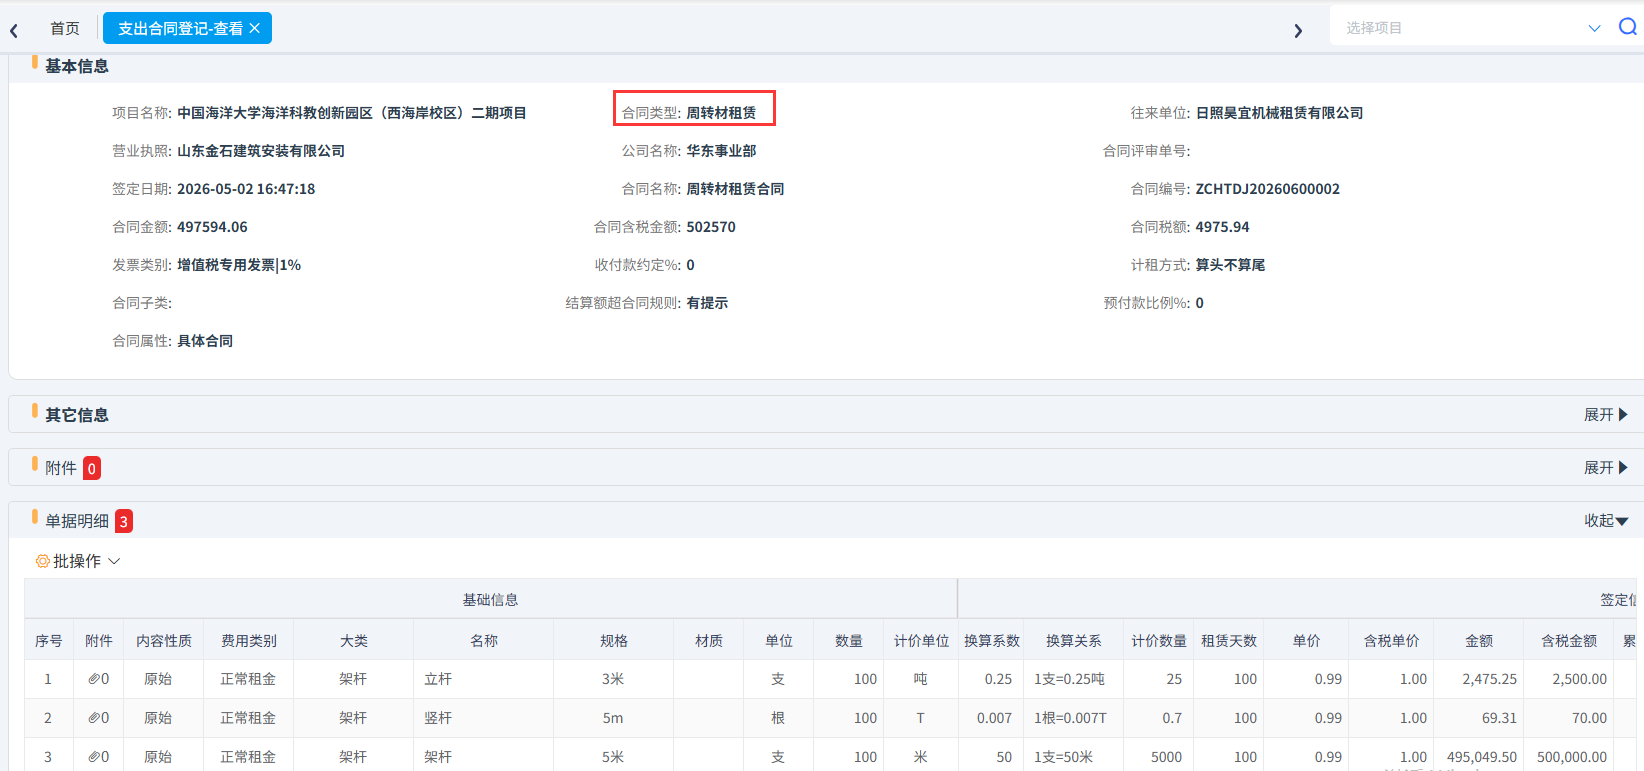Click the 日照昊宜机械租赁有限公司 value
The width and height of the screenshot is (1644, 771).
pyautogui.click(x=1279, y=113)
